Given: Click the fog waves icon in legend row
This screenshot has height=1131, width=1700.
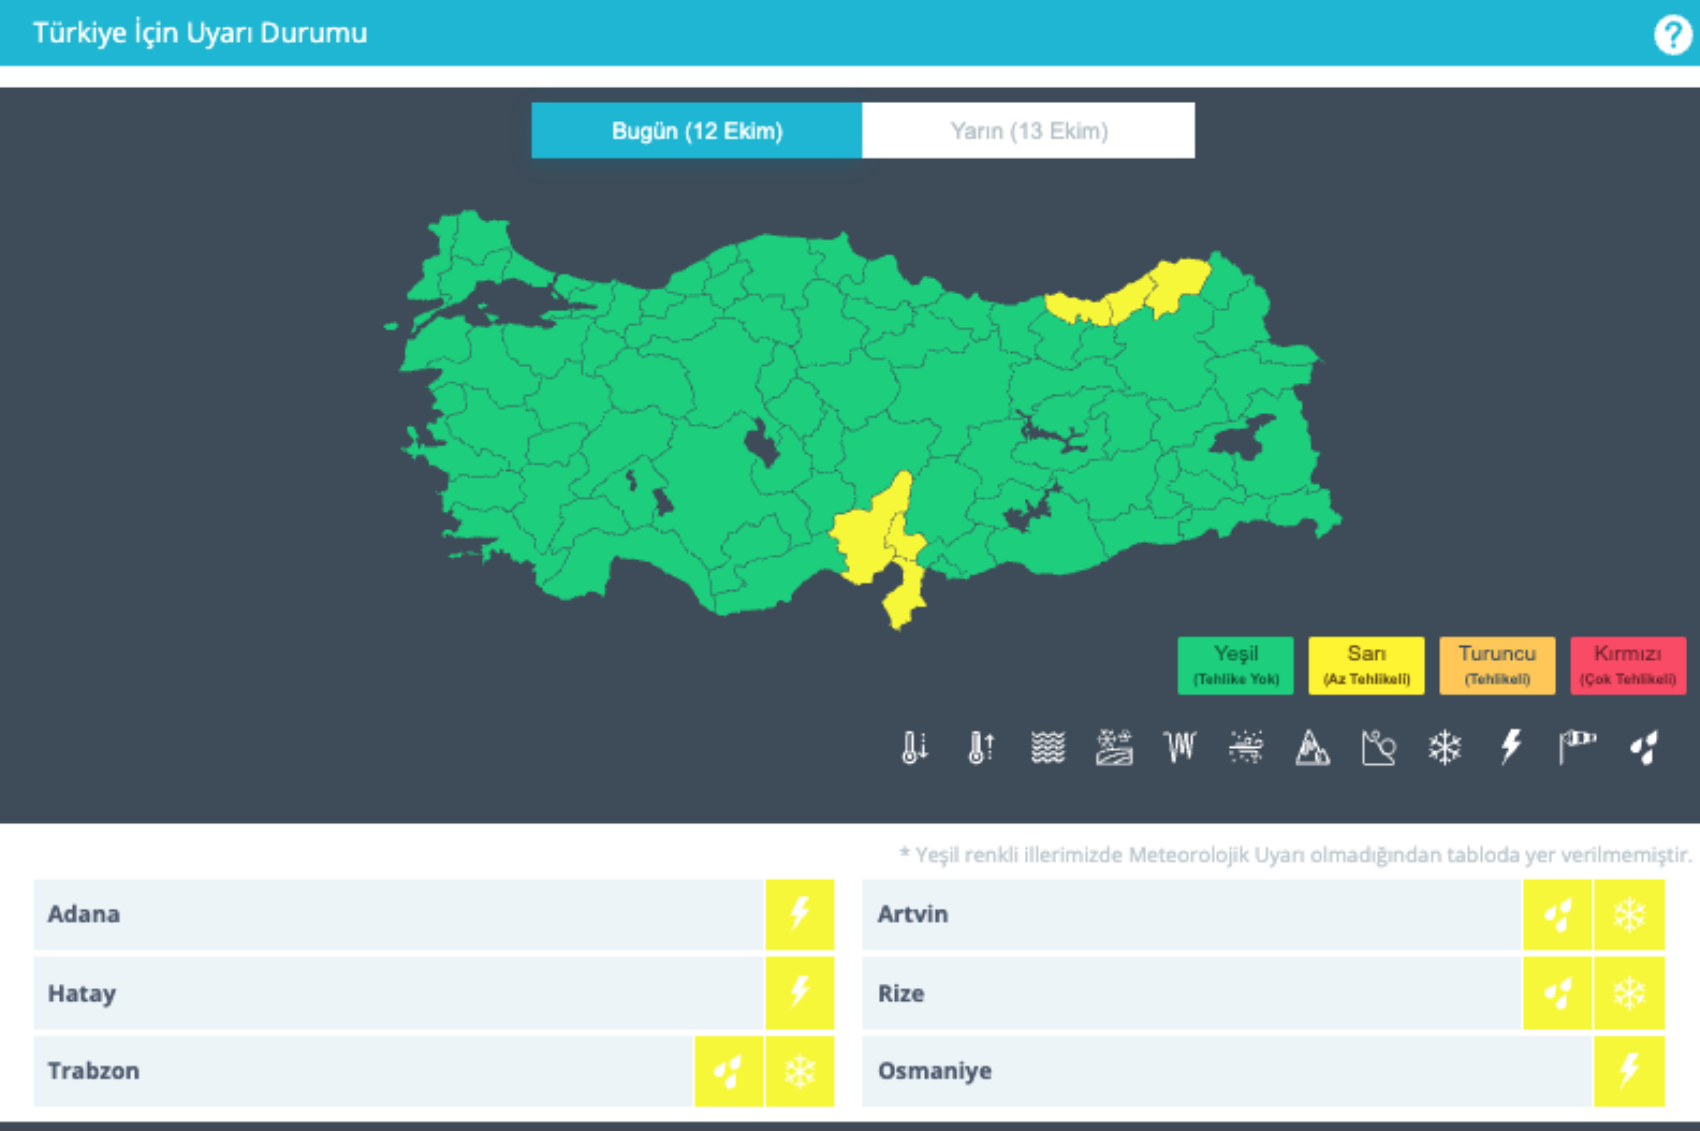Looking at the screenshot, I should [1047, 747].
